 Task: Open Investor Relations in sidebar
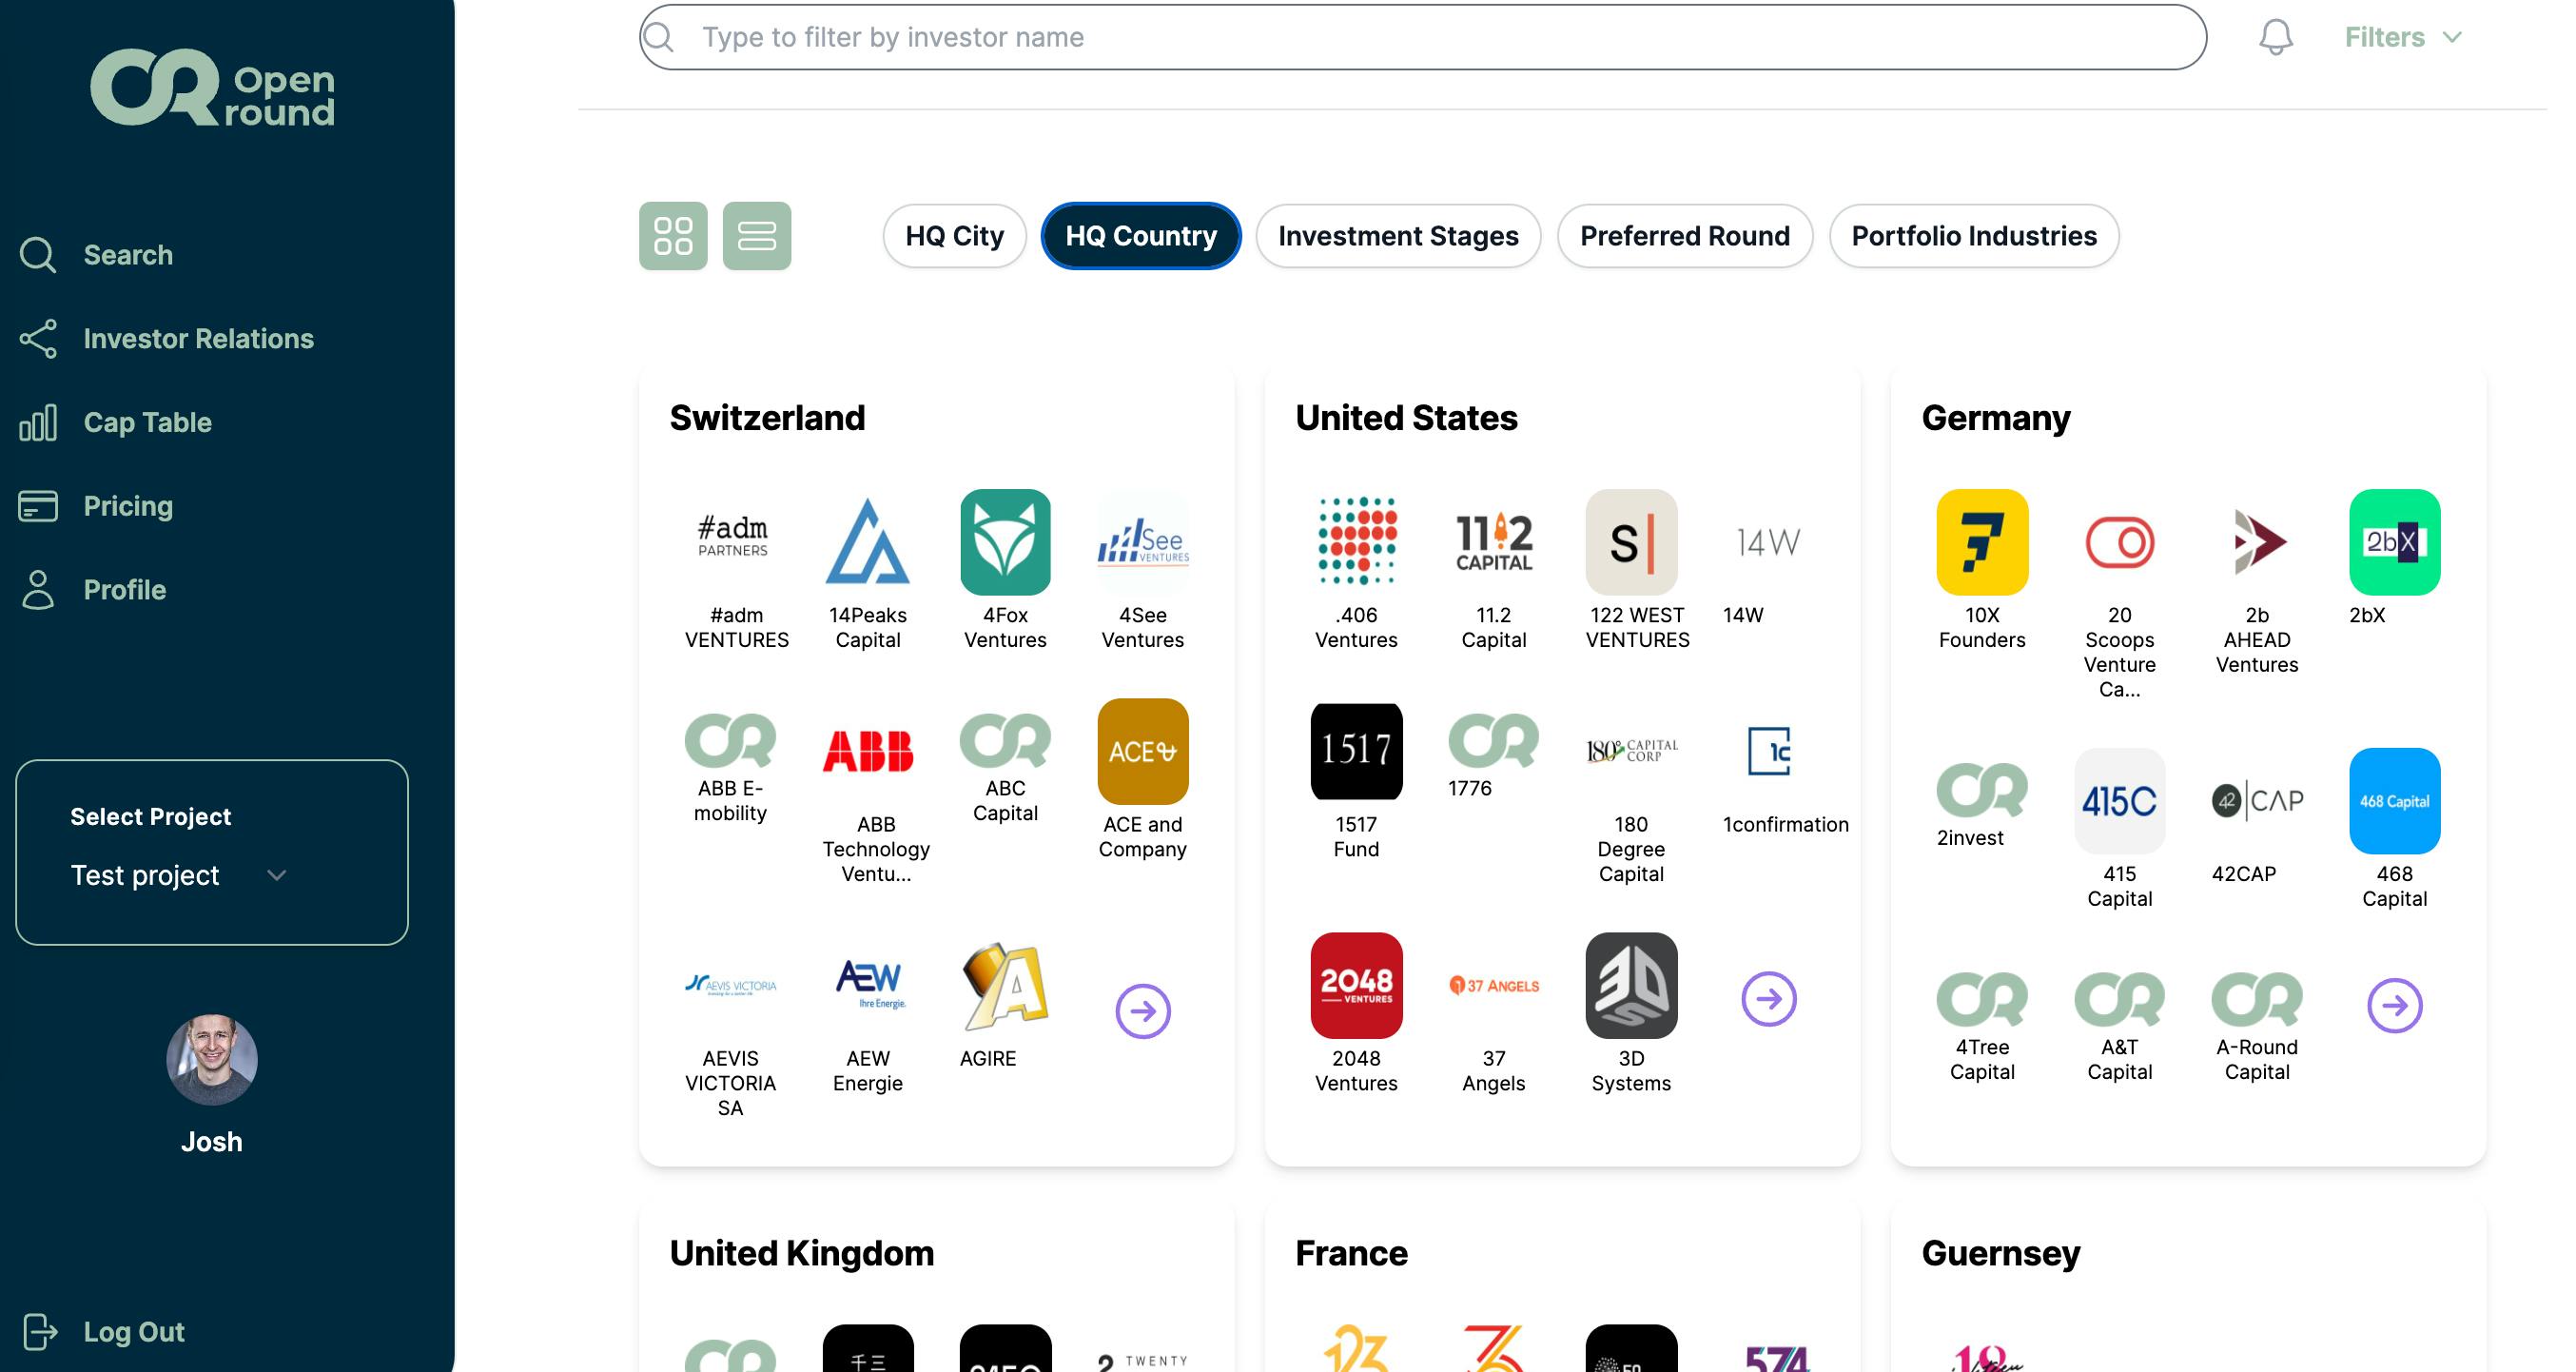pos(166,339)
